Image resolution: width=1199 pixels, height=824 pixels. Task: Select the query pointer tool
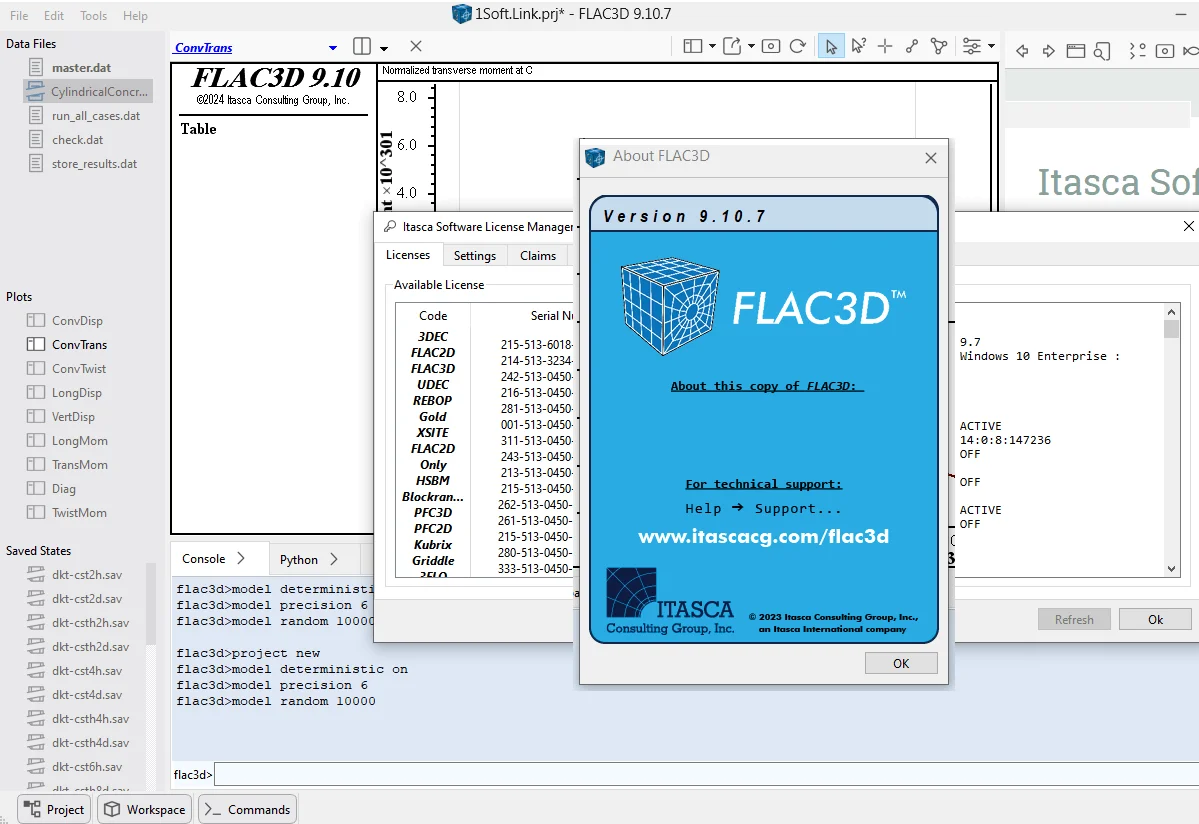pyautogui.click(x=859, y=47)
